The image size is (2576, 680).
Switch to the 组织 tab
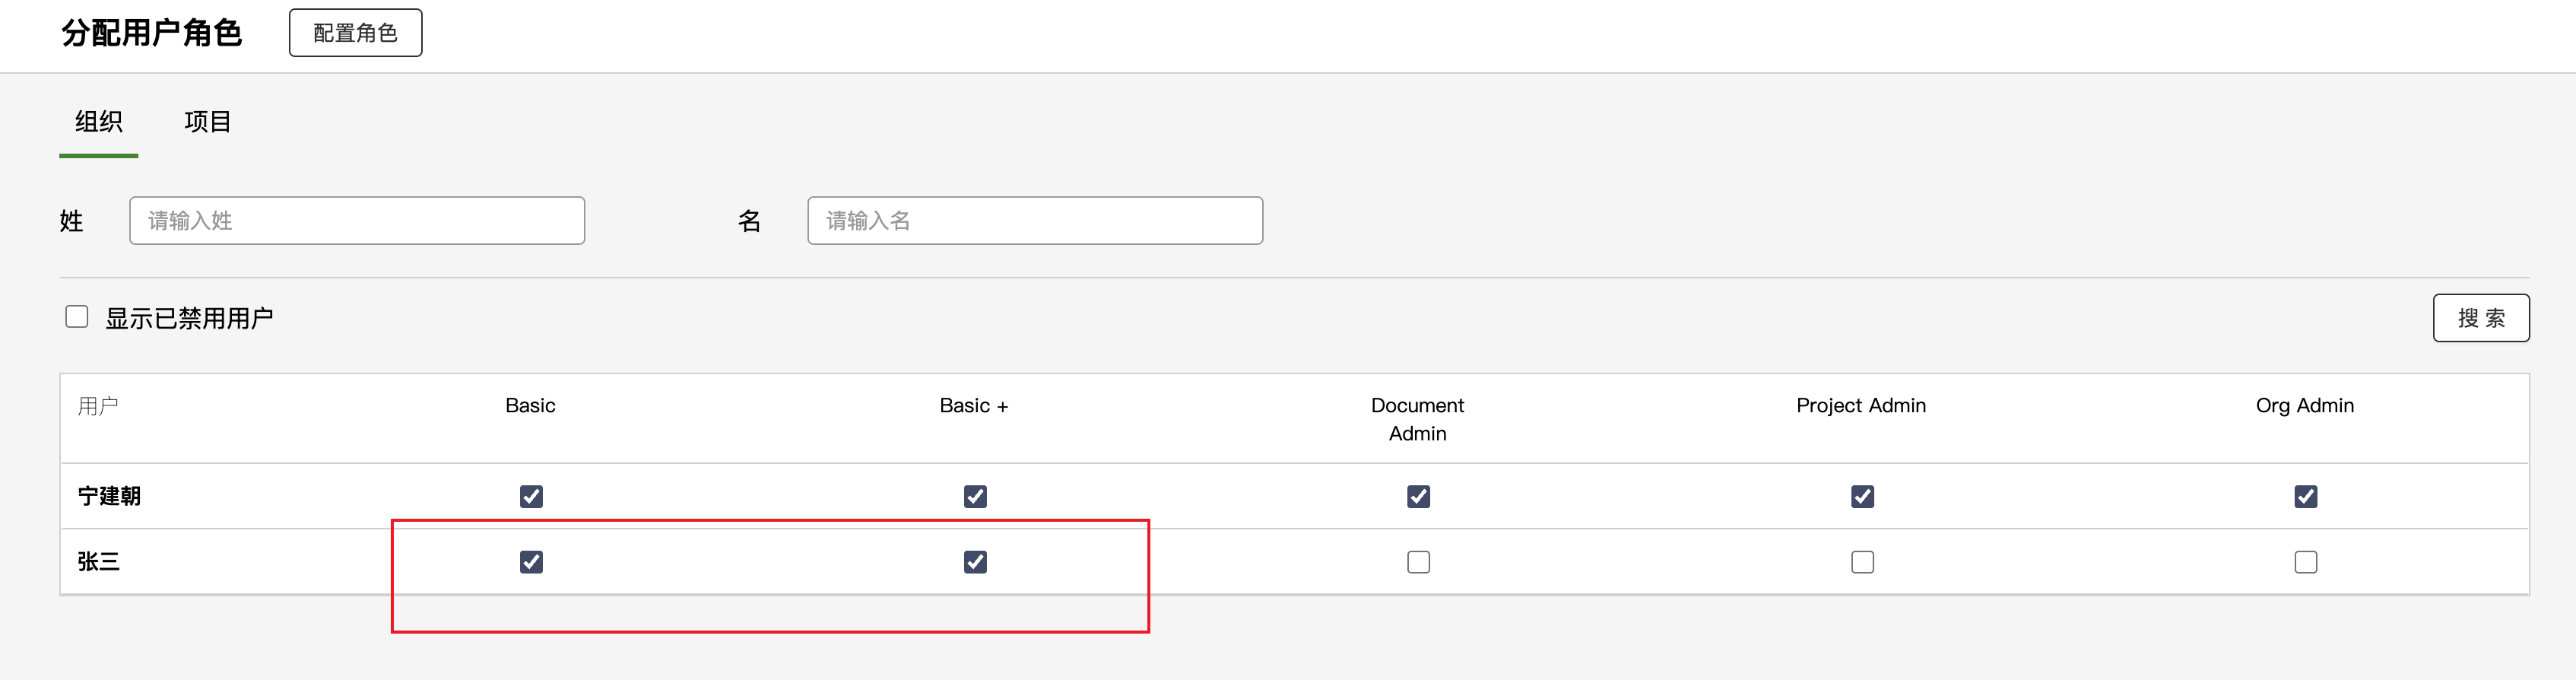(x=98, y=122)
